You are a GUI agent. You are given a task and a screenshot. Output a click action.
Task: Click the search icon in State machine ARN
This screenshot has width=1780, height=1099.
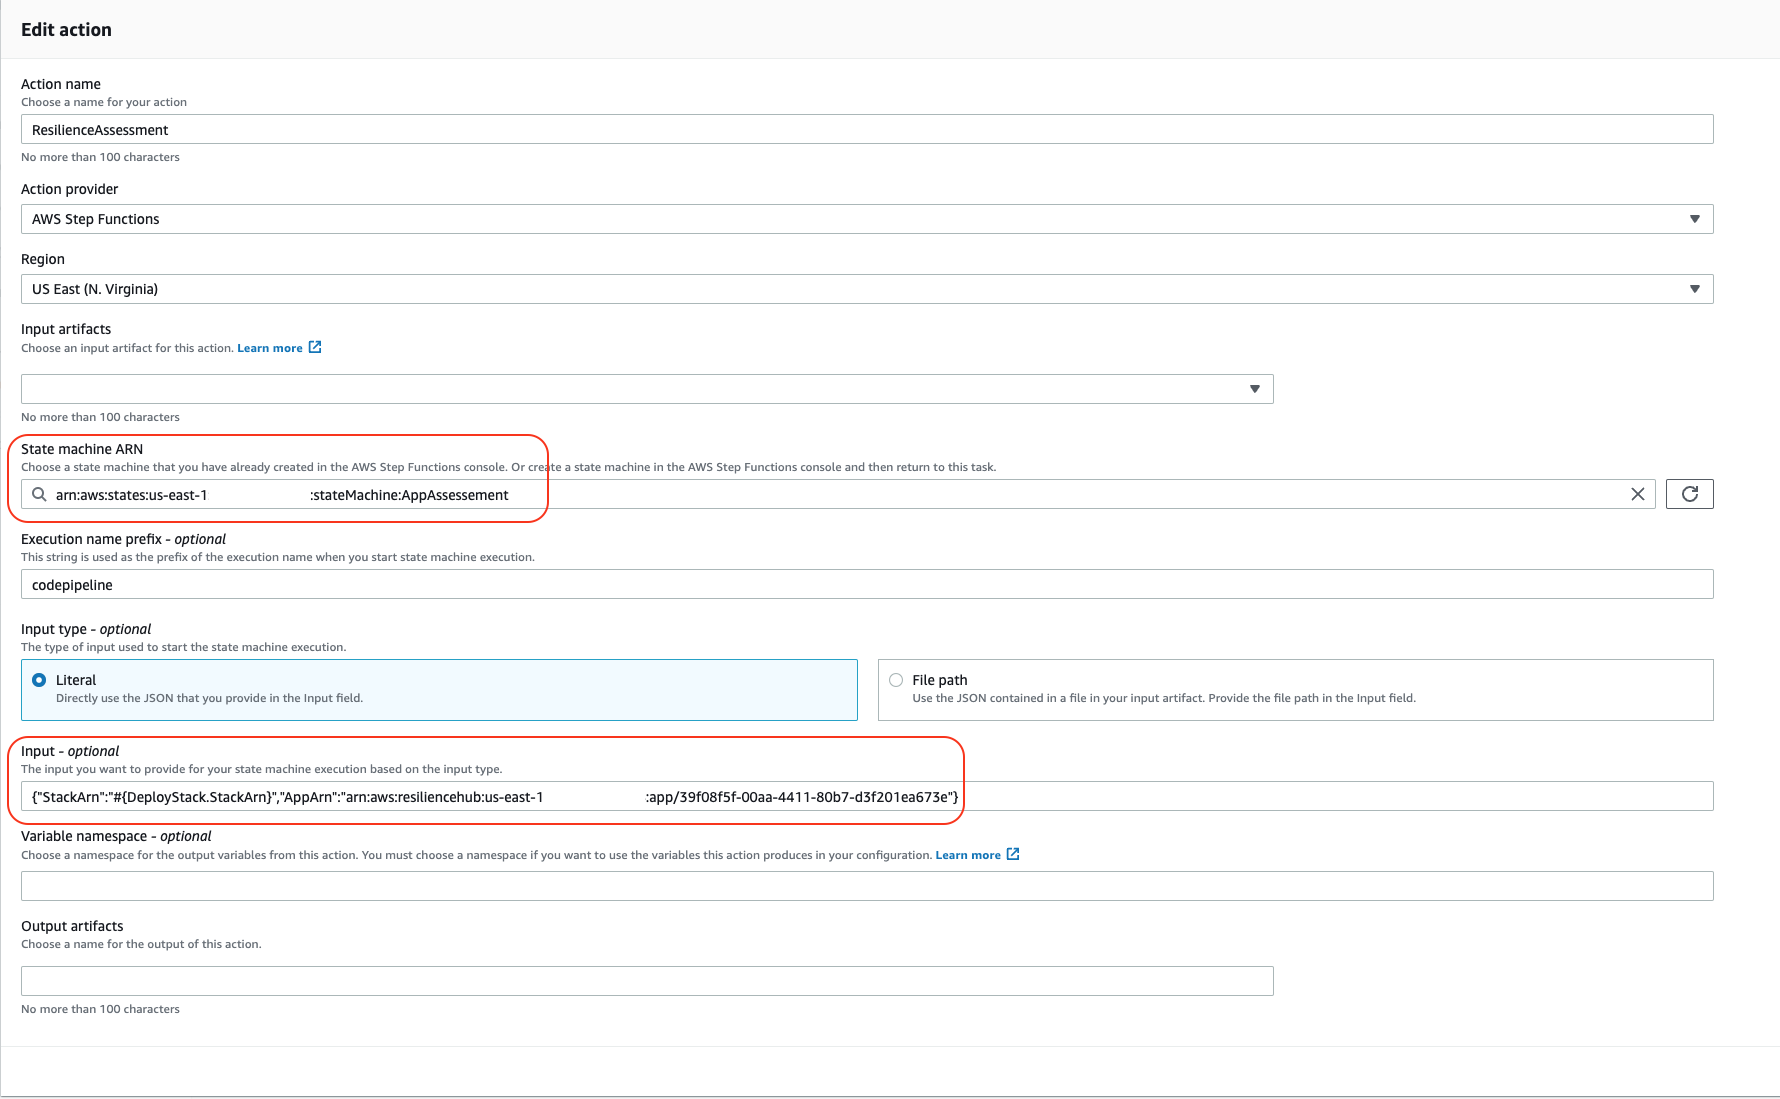click(x=39, y=494)
